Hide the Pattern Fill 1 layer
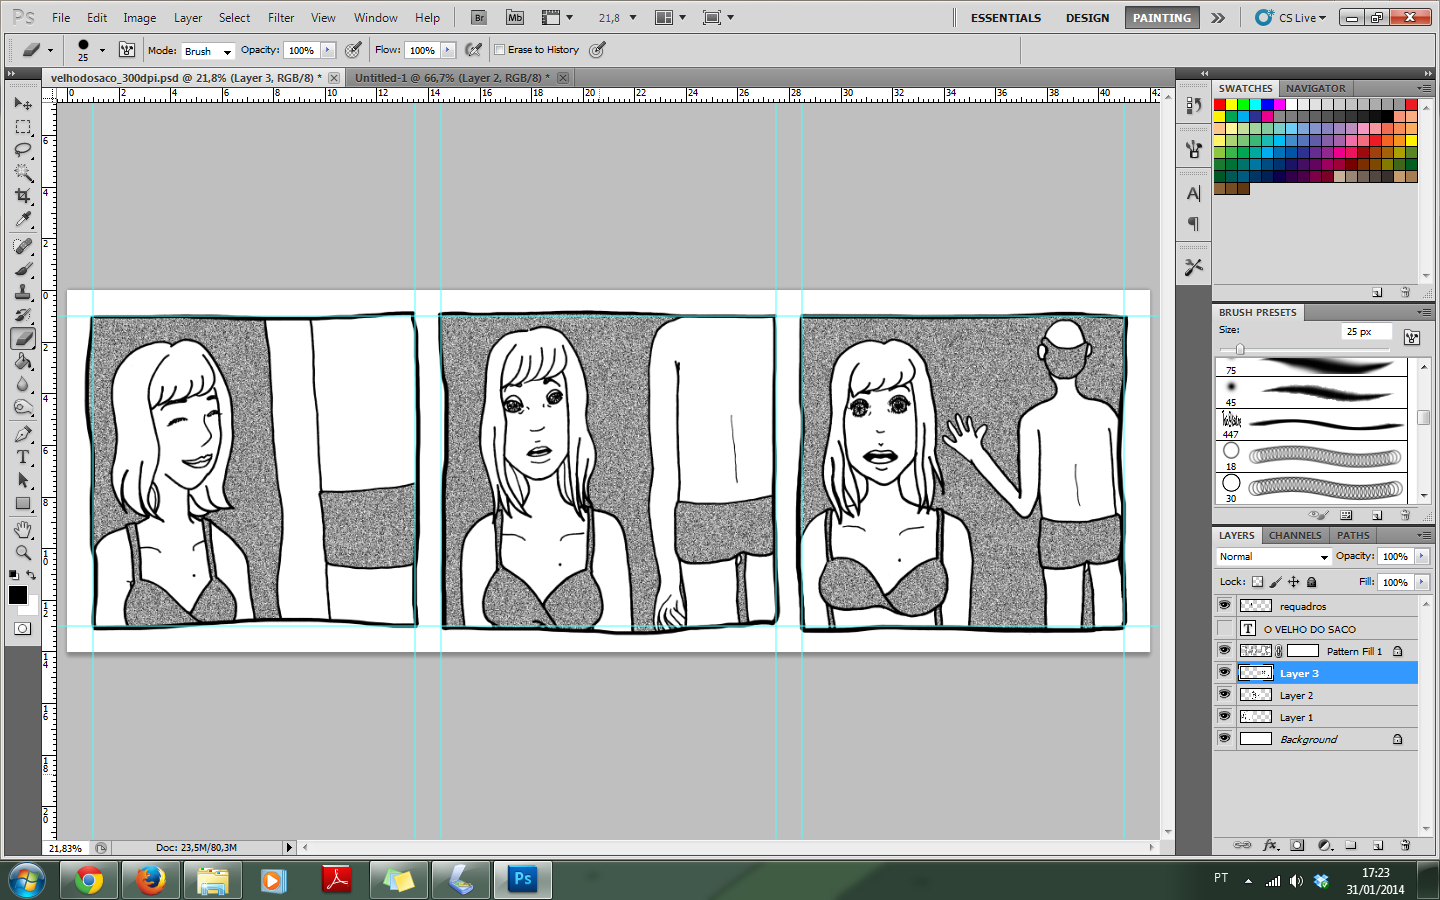 coord(1224,650)
